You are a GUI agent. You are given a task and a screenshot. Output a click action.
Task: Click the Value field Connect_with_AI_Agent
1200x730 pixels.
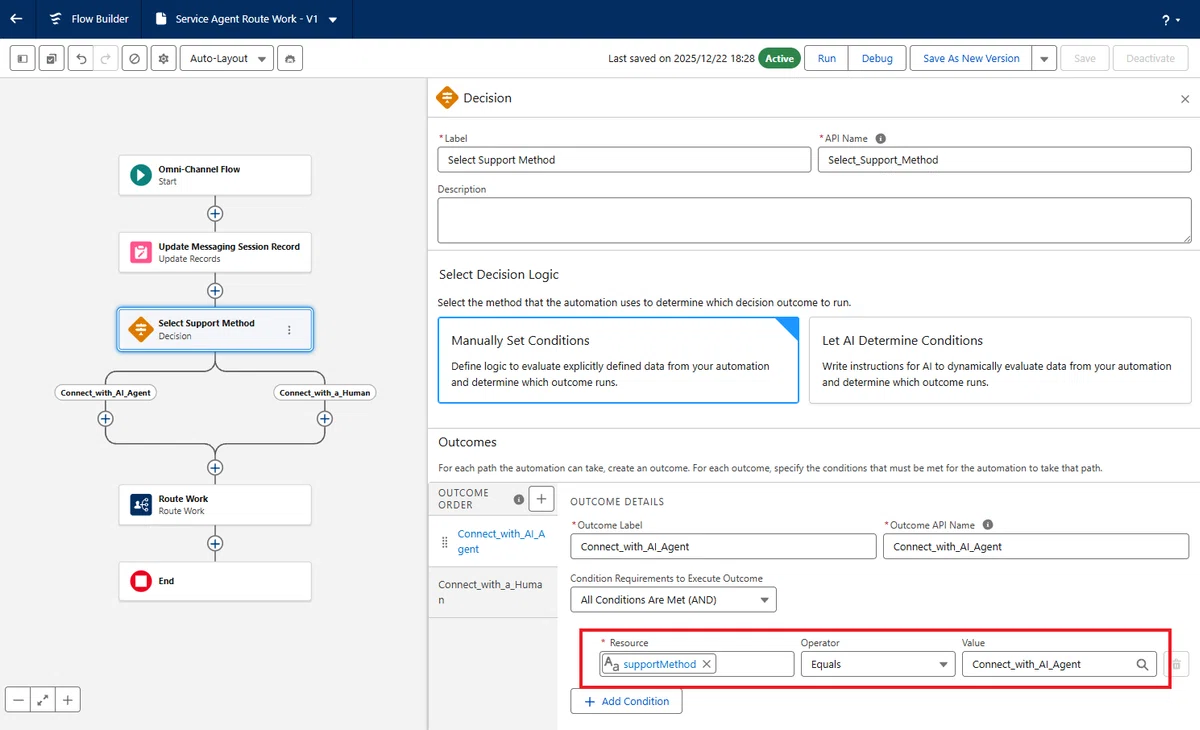click(x=1059, y=664)
